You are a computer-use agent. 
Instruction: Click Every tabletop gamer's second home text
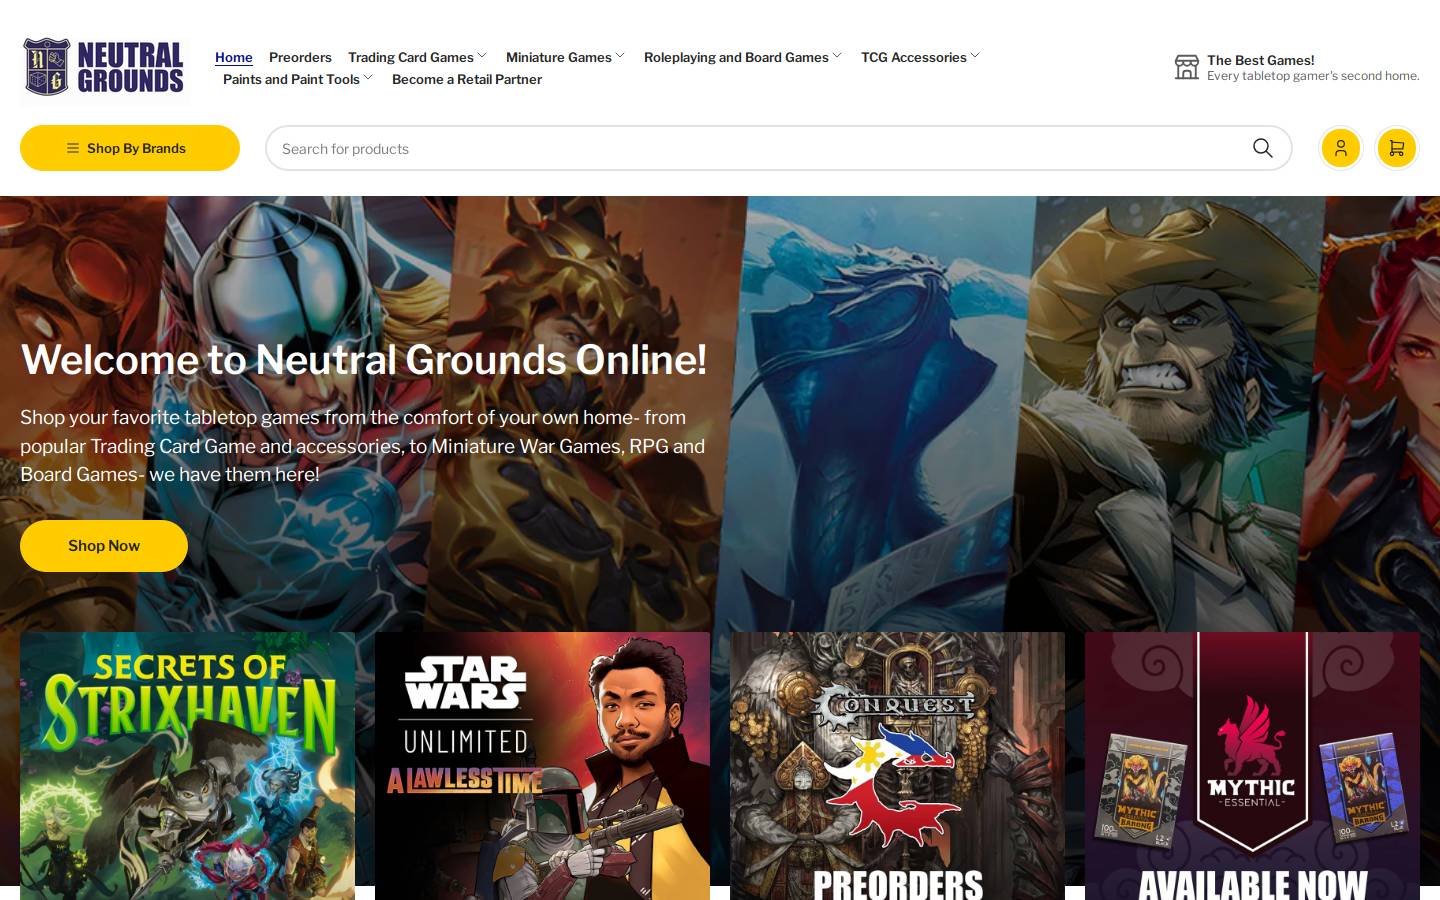coord(1313,76)
